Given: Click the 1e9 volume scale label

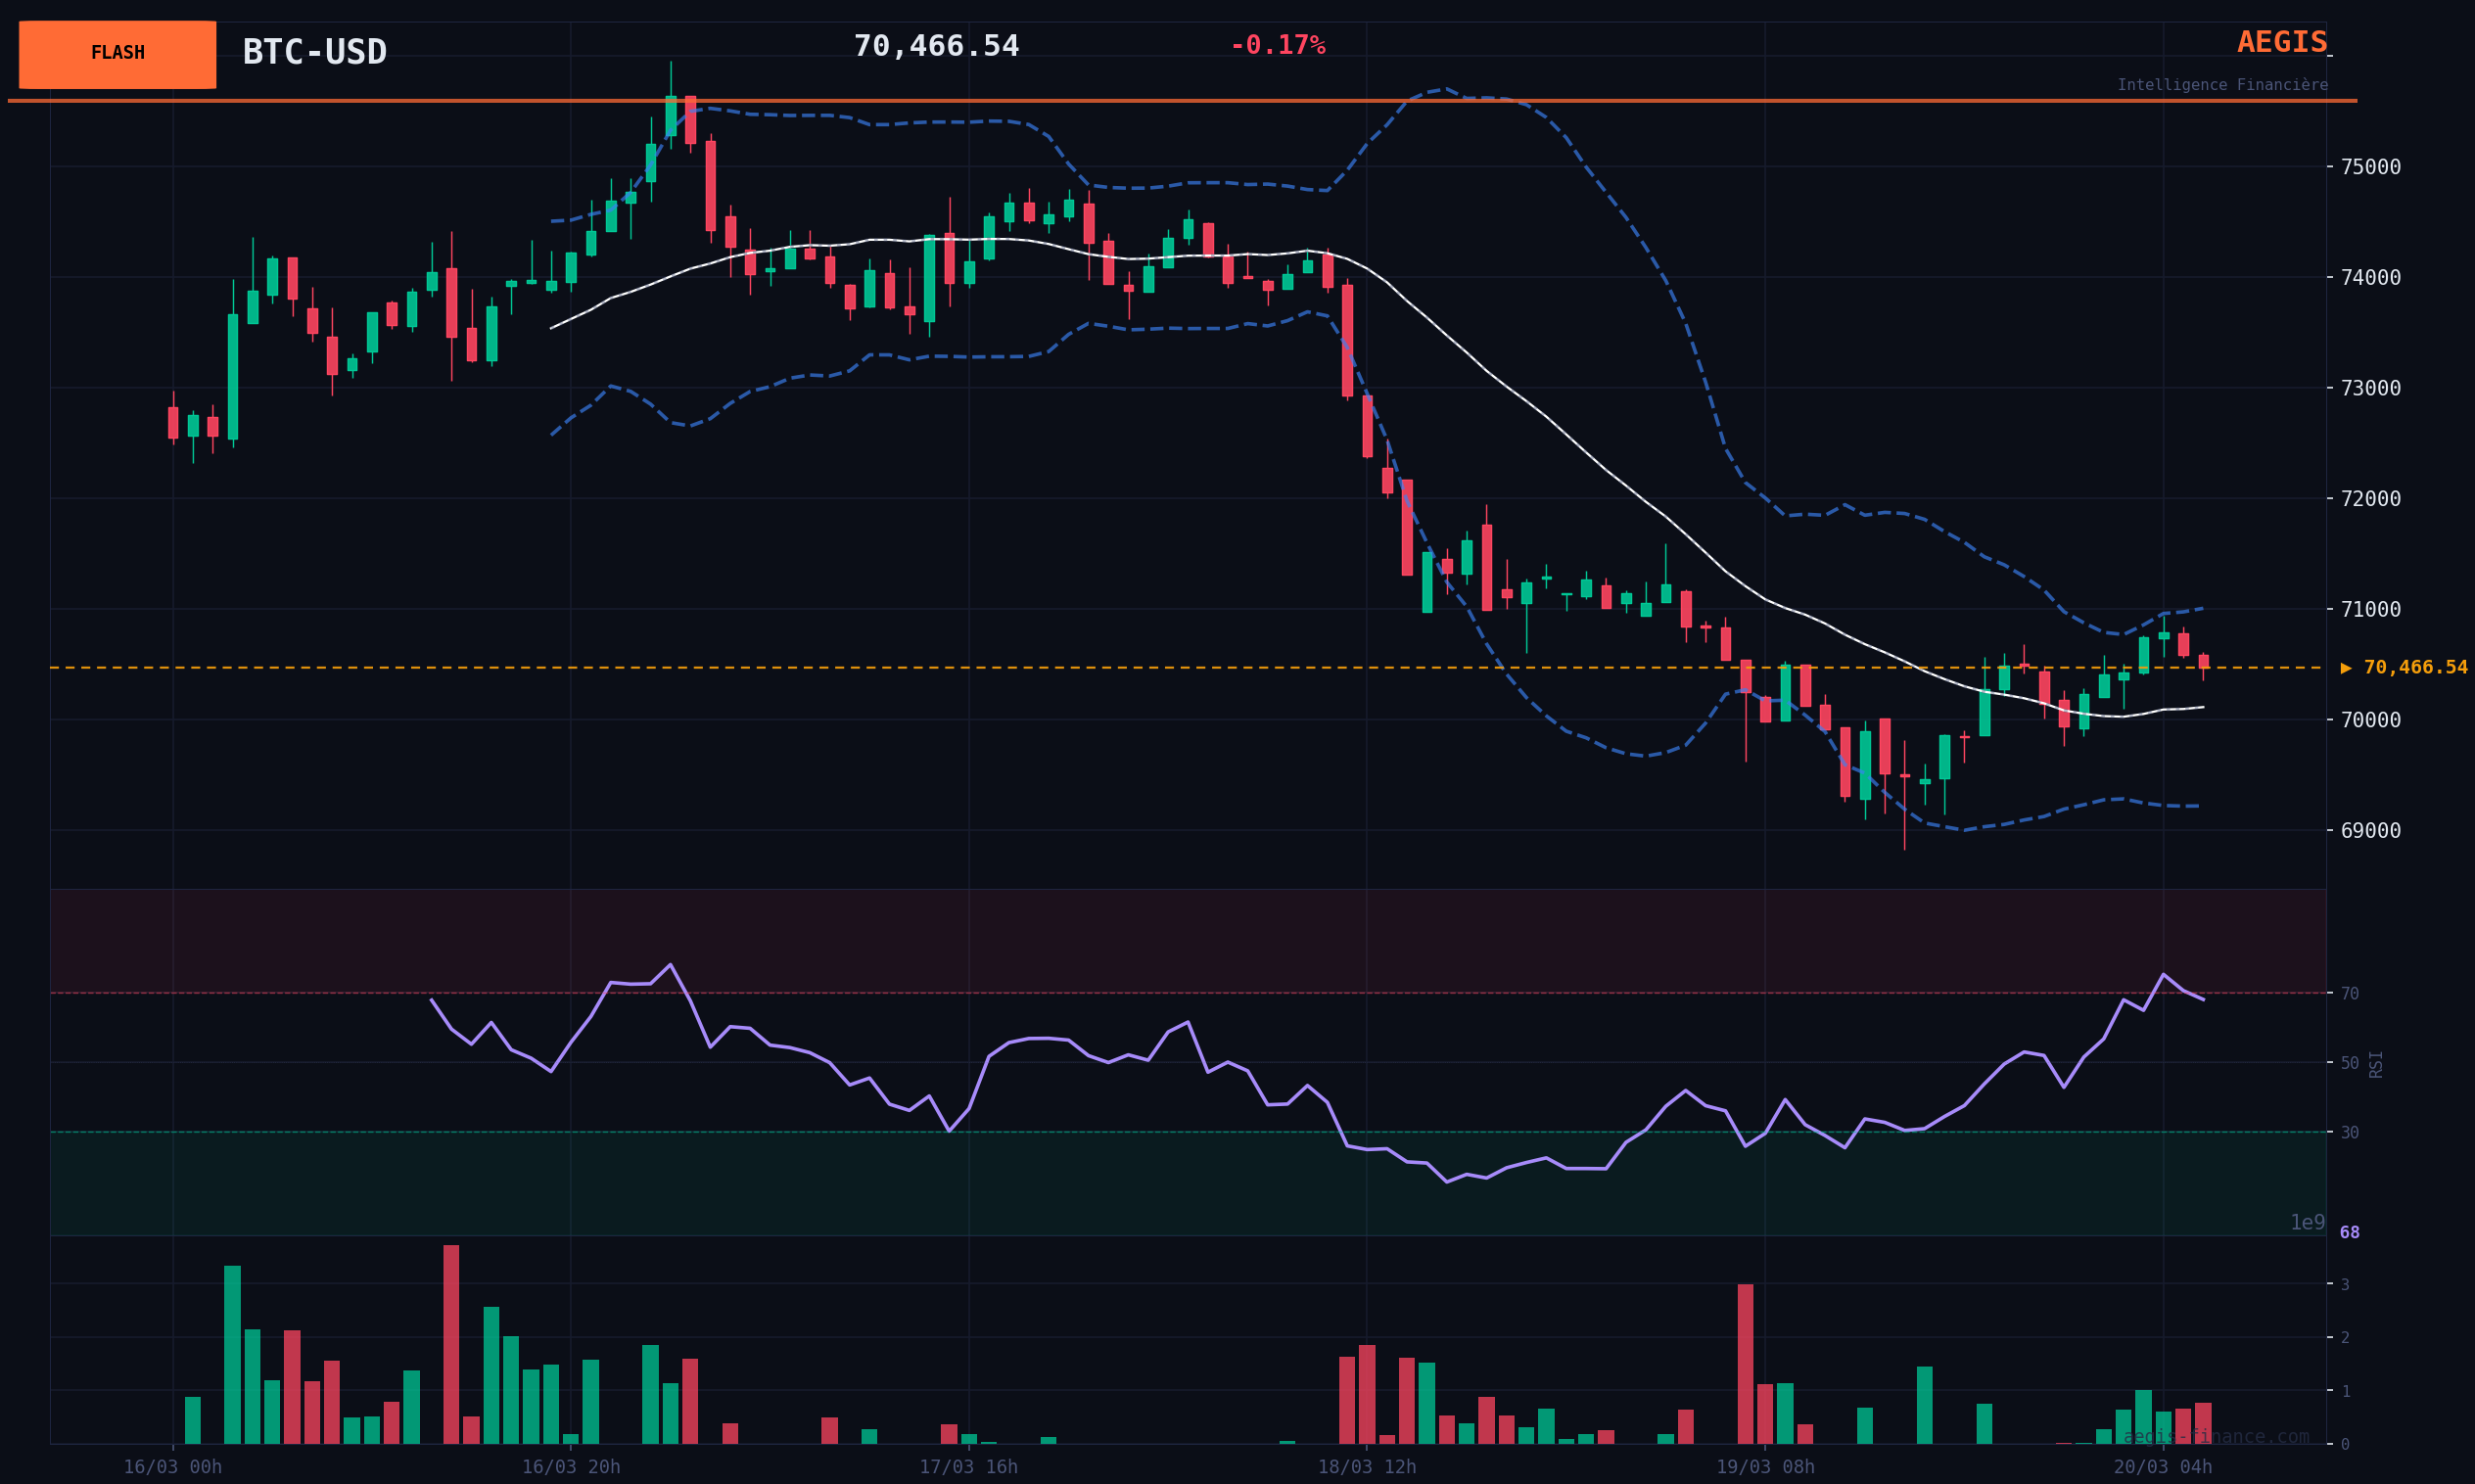Looking at the screenshot, I should tap(2307, 1223).
